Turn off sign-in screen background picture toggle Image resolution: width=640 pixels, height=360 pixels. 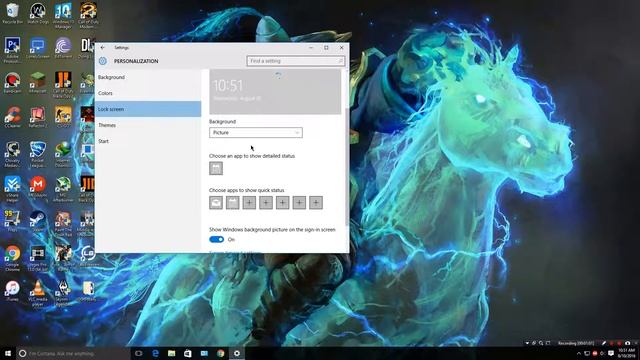pyautogui.click(x=216, y=239)
